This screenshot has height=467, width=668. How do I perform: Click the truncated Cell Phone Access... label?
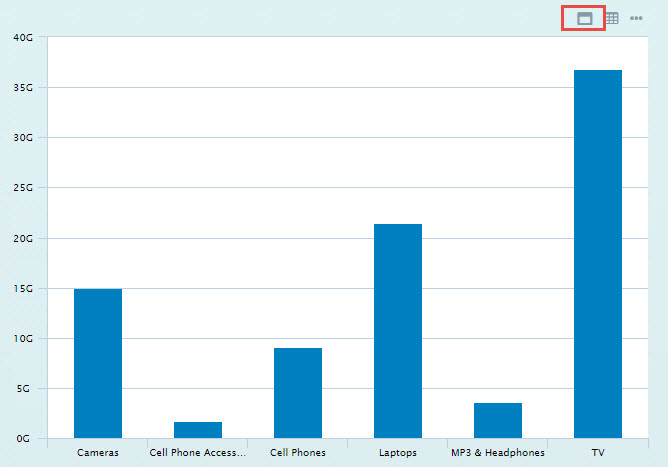click(x=197, y=453)
